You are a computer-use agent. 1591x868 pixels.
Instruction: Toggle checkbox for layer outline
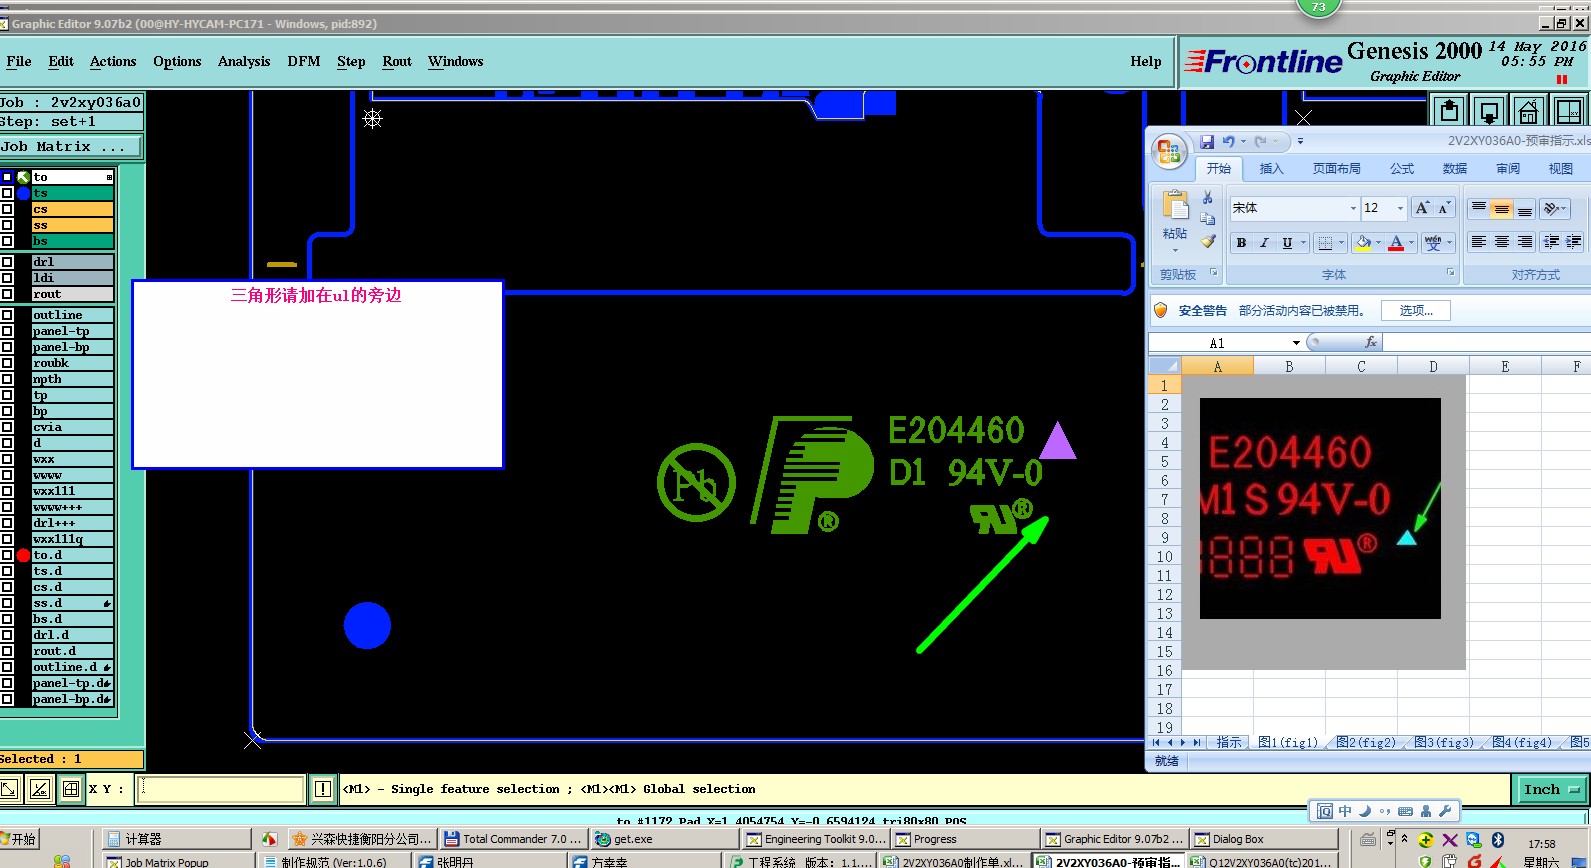tap(7, 315)
